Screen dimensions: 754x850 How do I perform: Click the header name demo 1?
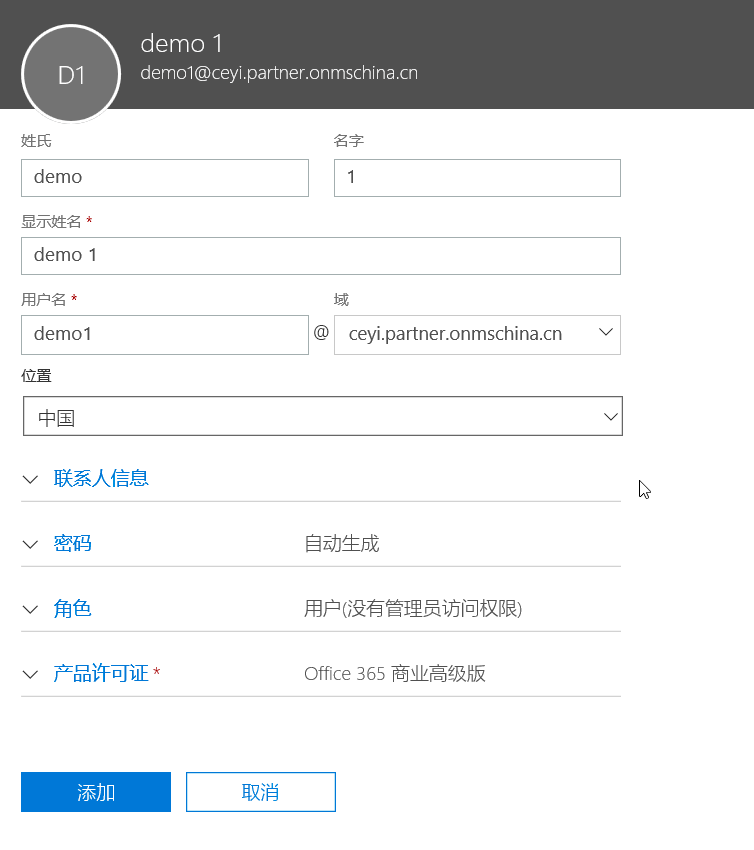click(182, 43)
